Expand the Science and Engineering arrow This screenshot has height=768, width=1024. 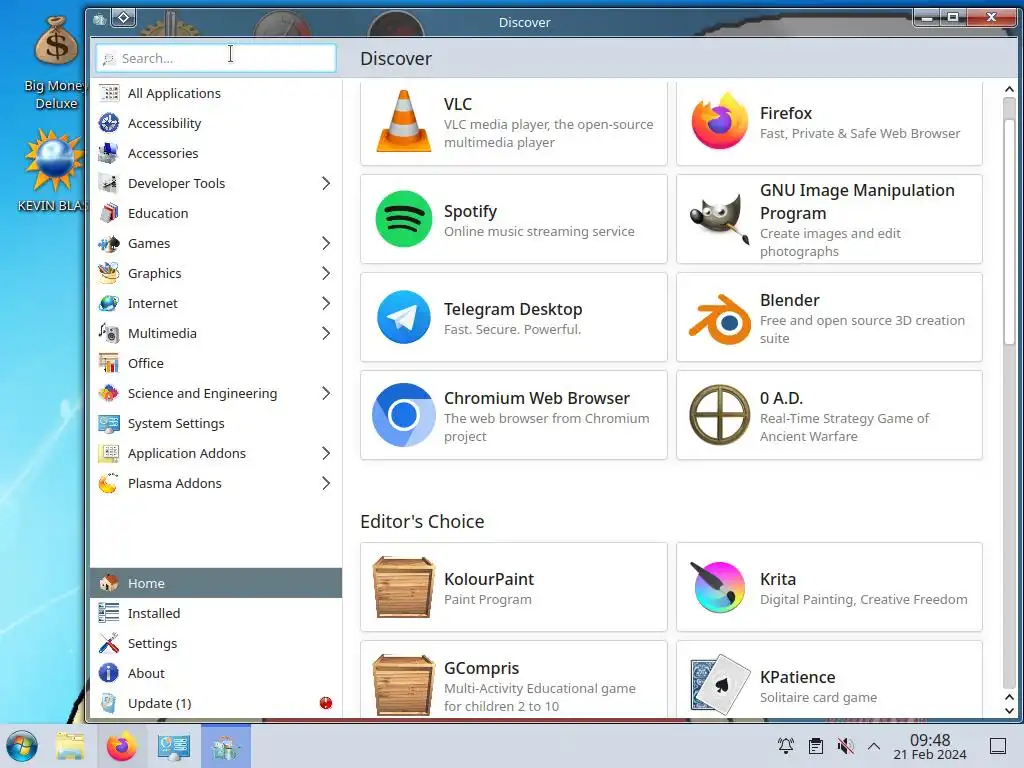pos(326,393)
